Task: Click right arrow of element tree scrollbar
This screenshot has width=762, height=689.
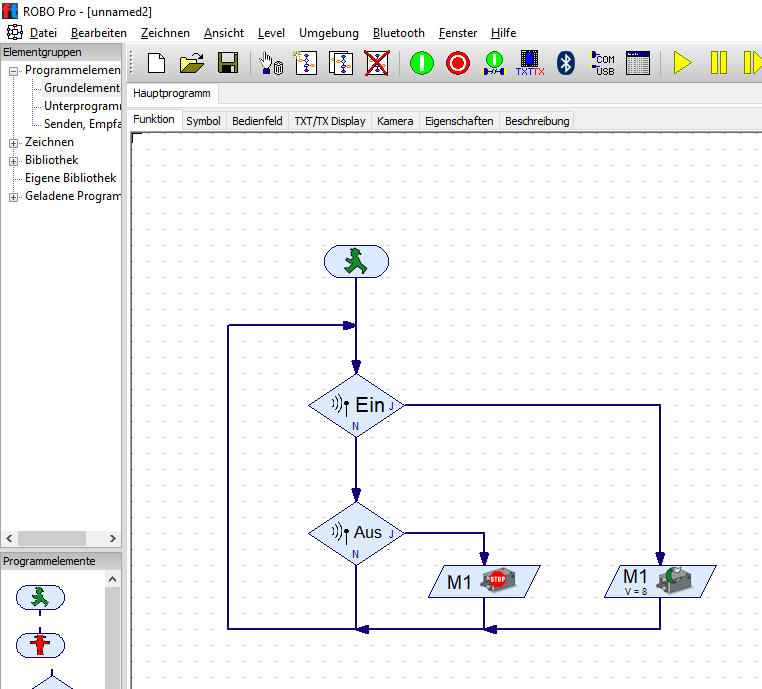Action: tap(113, 538)
